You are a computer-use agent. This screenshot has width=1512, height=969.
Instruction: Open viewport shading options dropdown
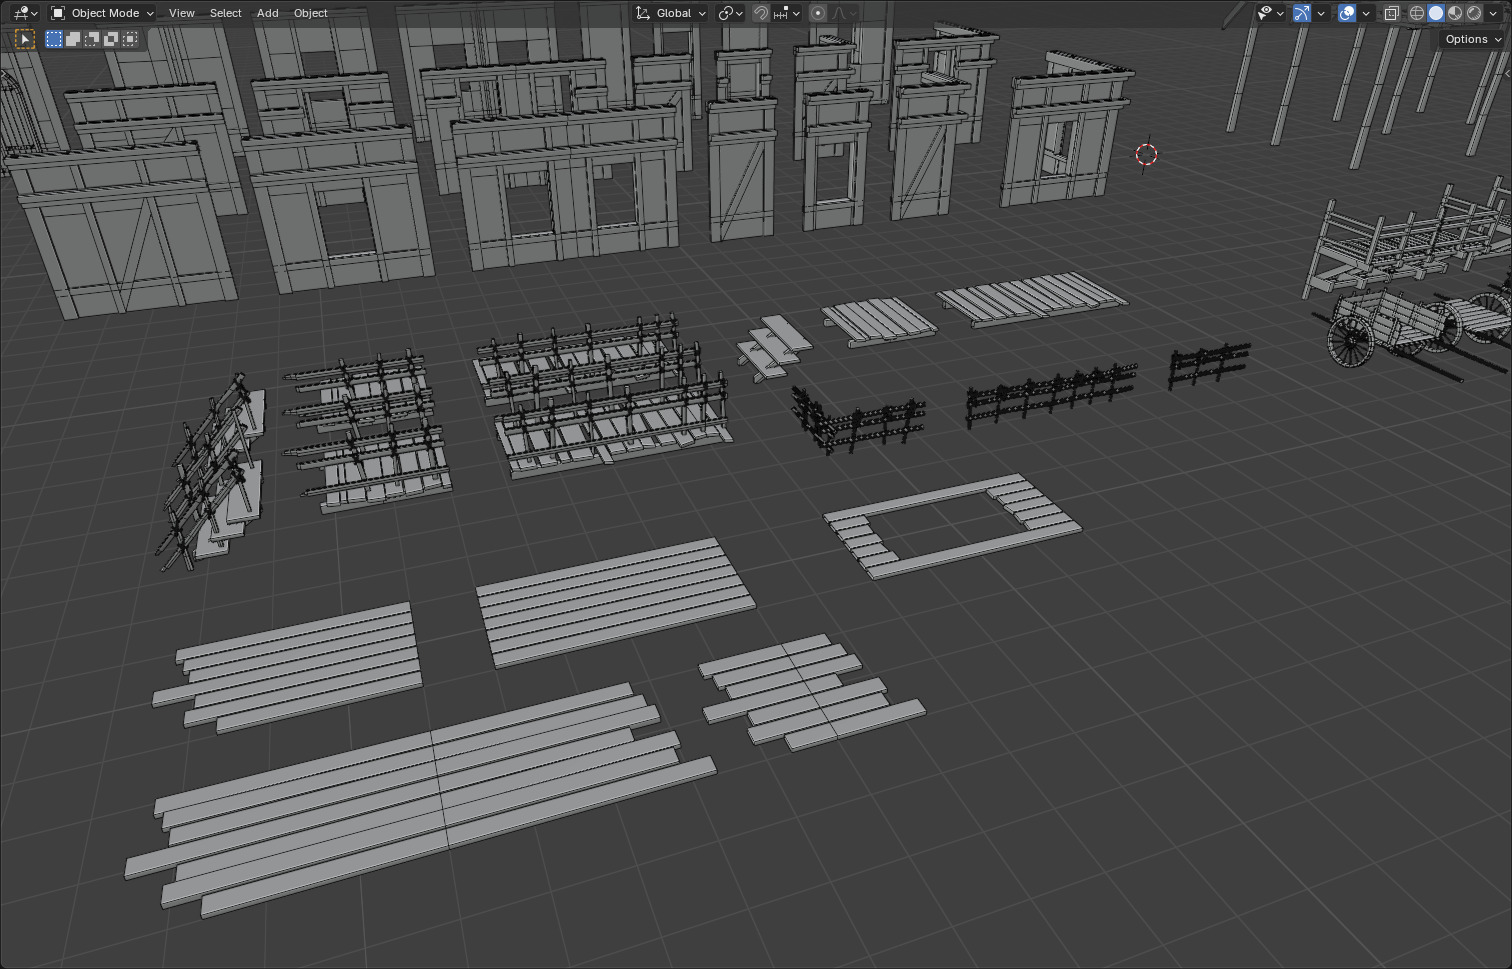[1493, 13]
